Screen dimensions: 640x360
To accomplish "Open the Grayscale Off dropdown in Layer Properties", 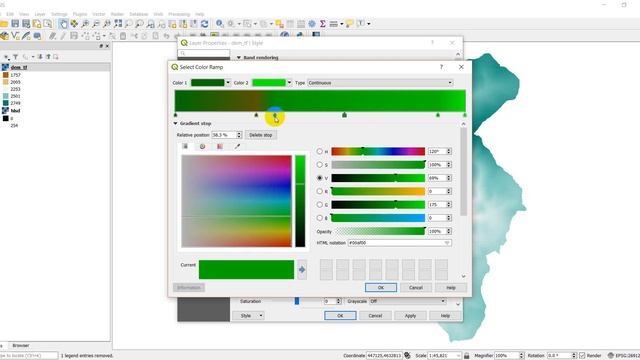I will point(407,301).
